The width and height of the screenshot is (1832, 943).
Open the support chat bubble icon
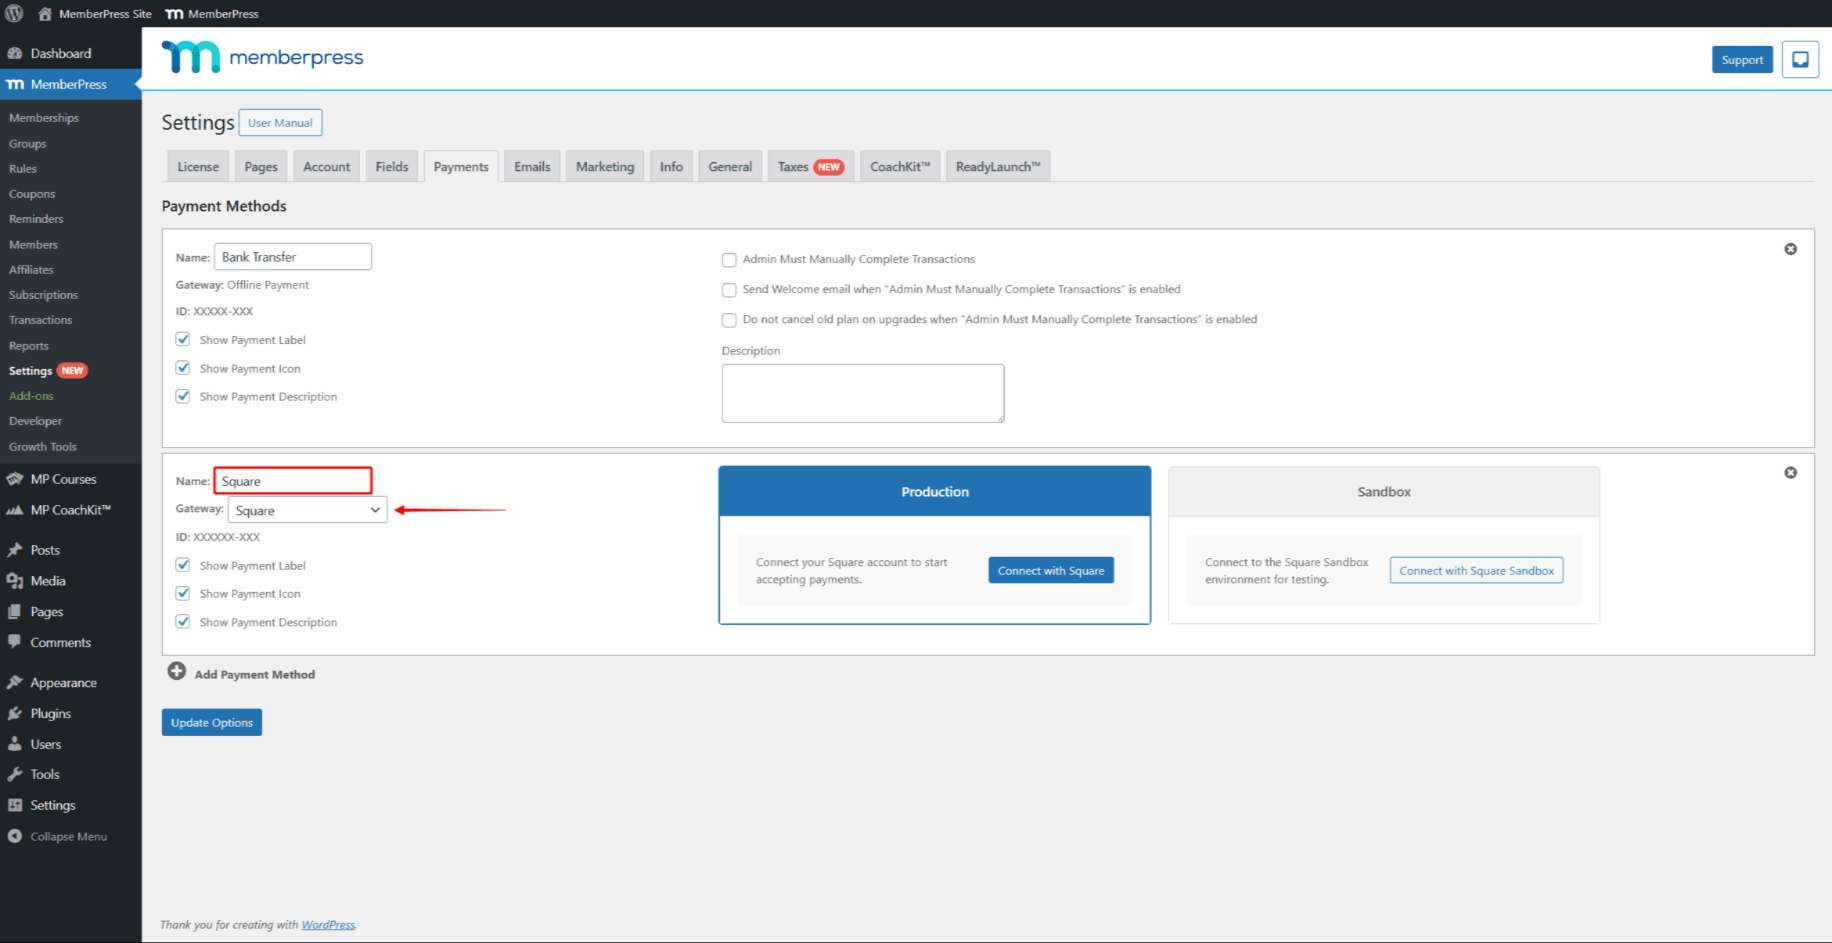click(x=1800, y=59)
